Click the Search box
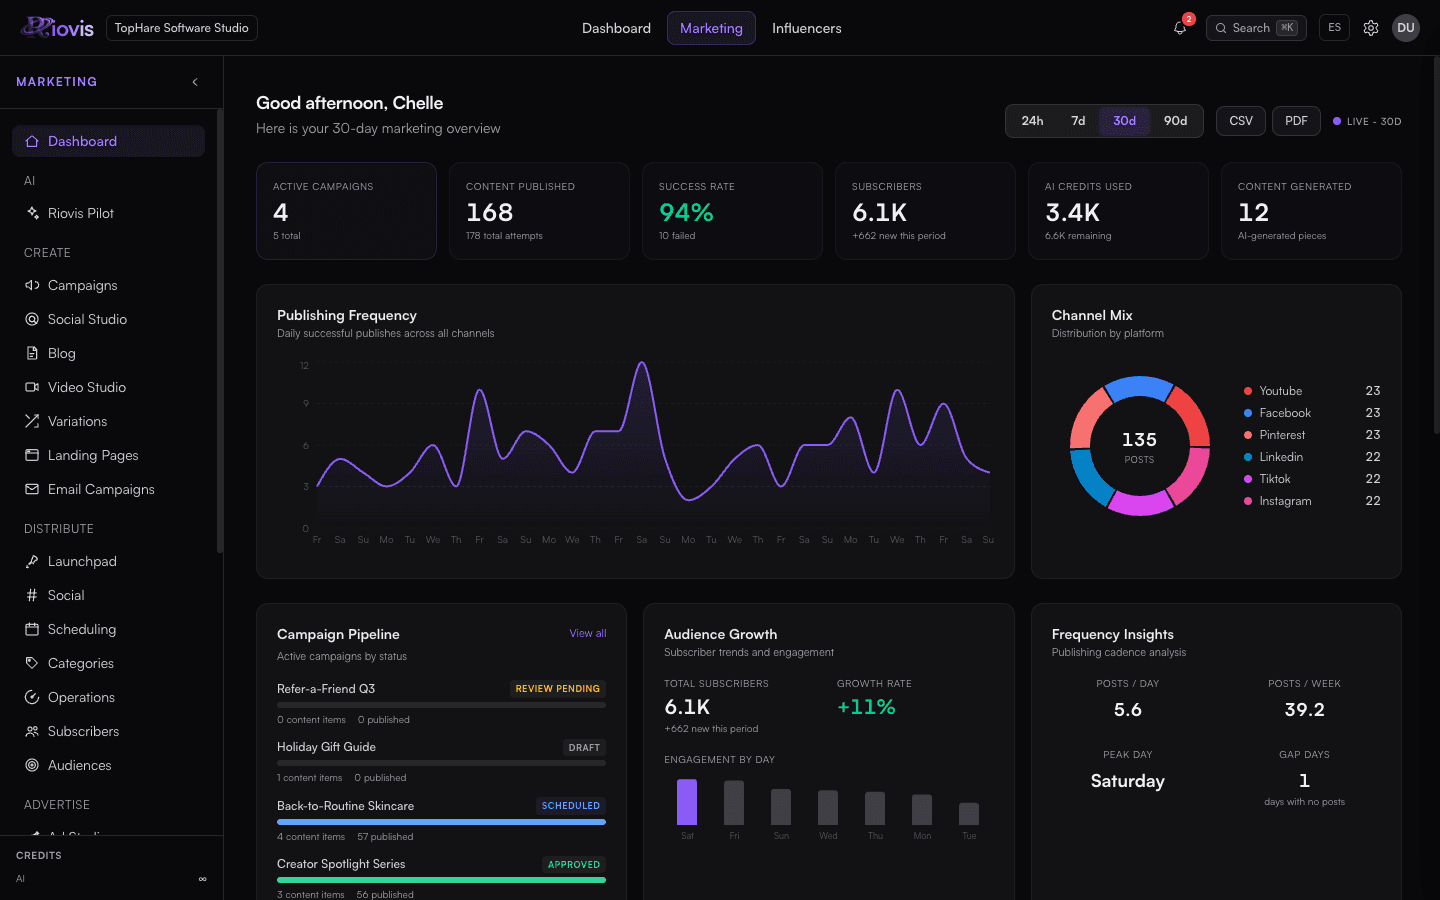 (x=1256, y=28)
